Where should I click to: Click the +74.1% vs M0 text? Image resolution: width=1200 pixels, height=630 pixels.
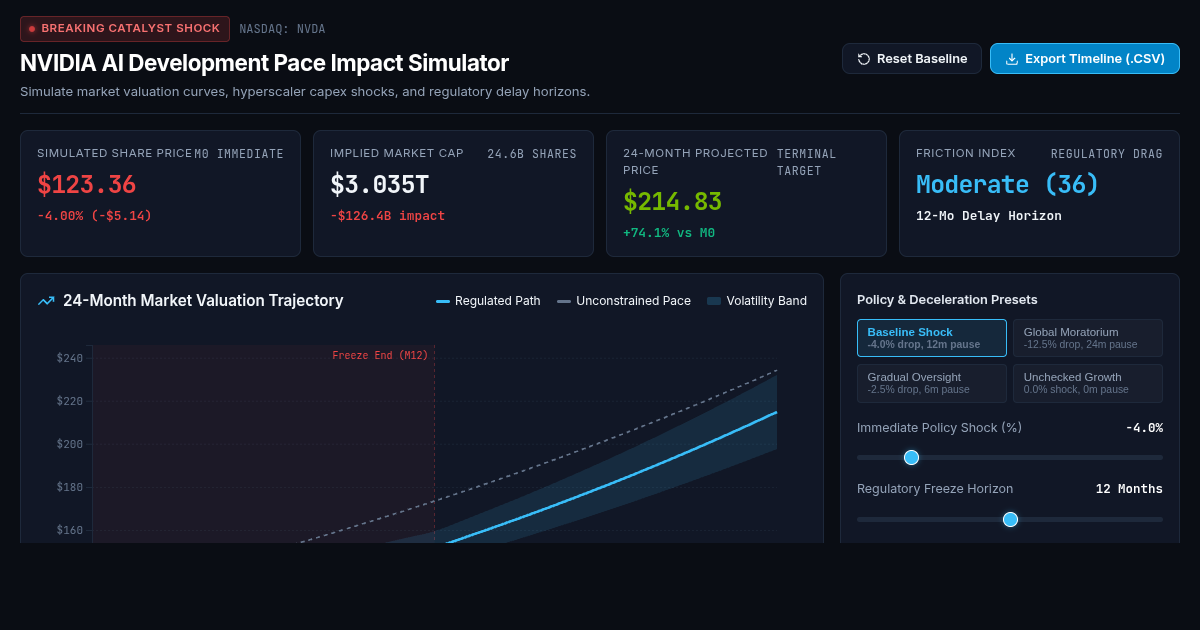tap(669, 233)
